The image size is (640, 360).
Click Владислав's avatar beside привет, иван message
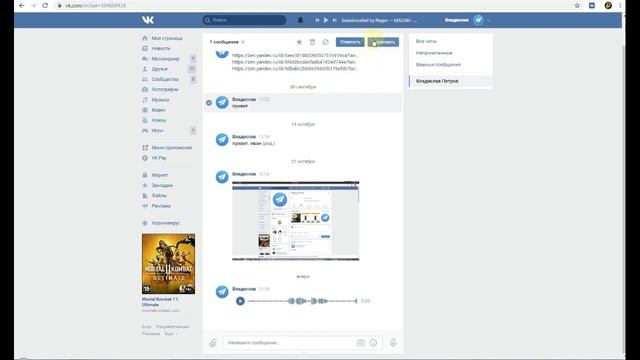click(222, 140)
